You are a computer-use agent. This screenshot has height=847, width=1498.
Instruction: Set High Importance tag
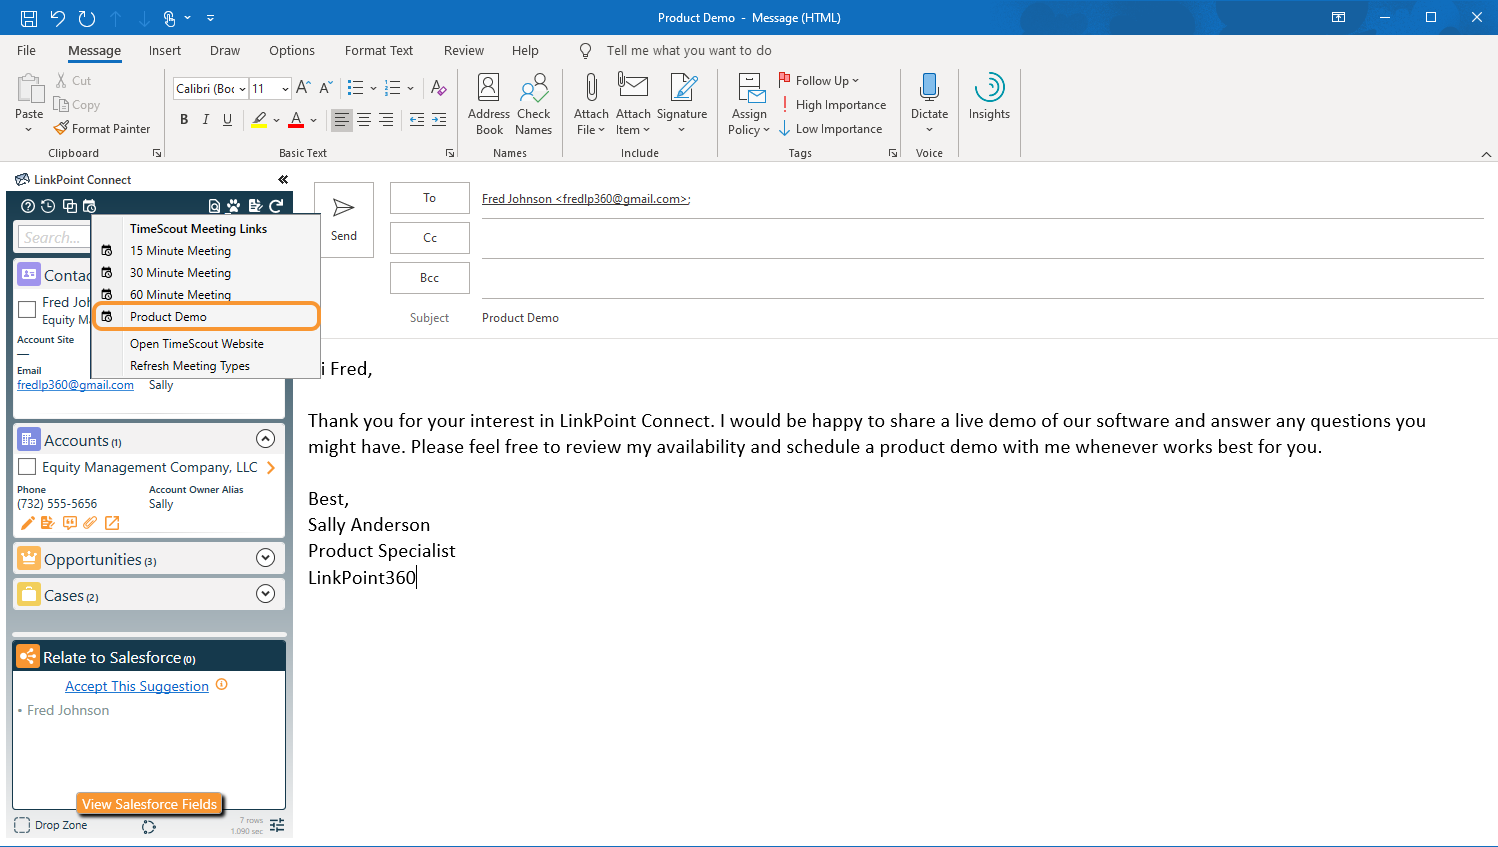[832, 105]
